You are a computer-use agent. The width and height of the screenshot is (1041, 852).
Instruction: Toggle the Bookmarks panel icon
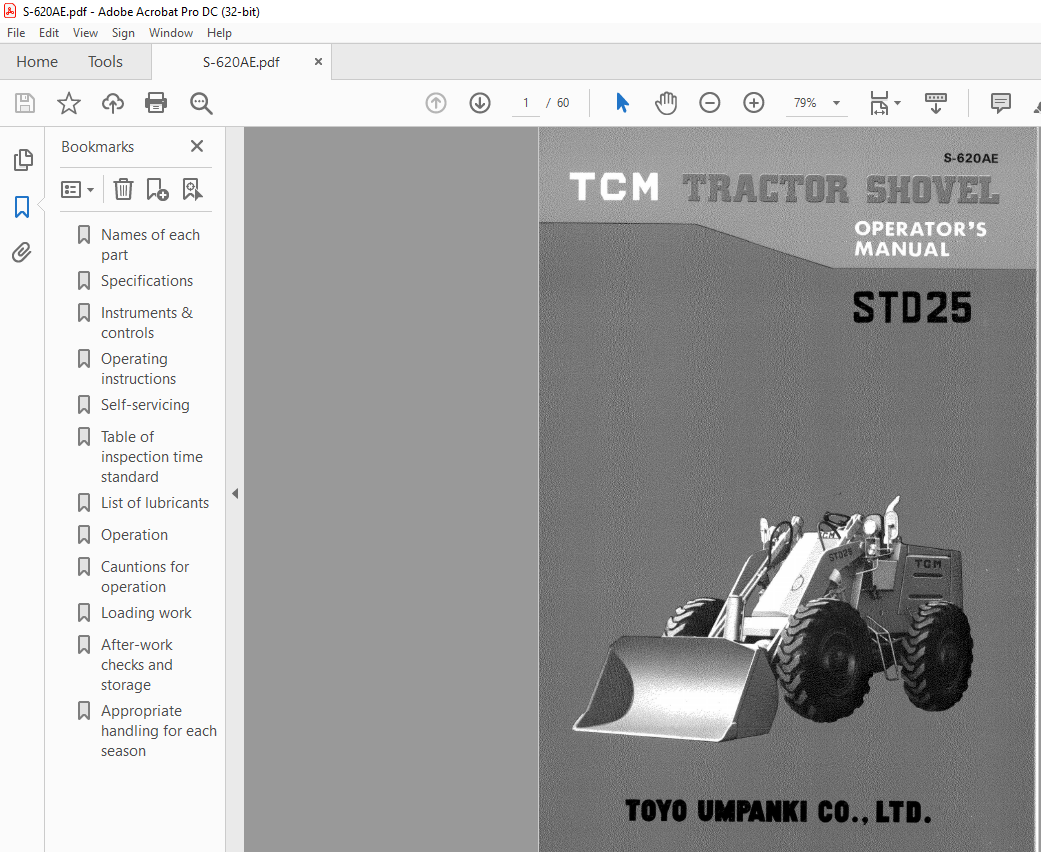[x=22, y=207]
